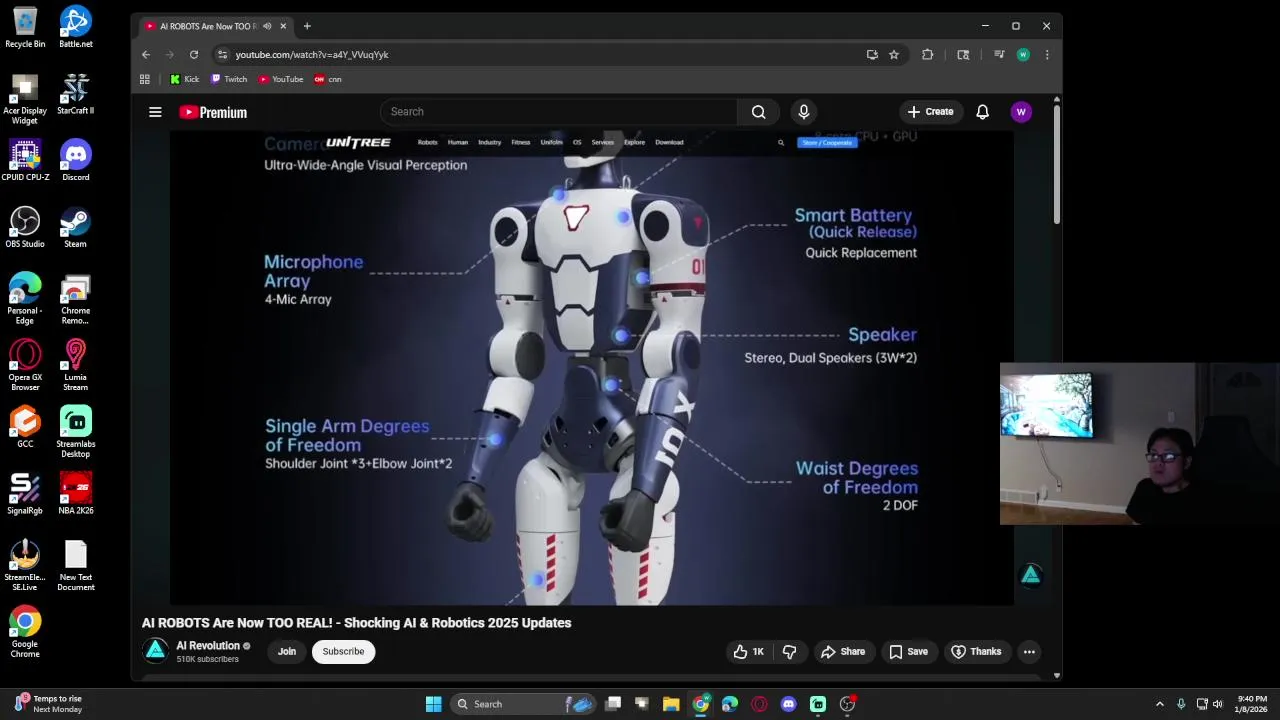
Task: Click the Discord icon in the taskbar
Action: click(x=788, y=704)
